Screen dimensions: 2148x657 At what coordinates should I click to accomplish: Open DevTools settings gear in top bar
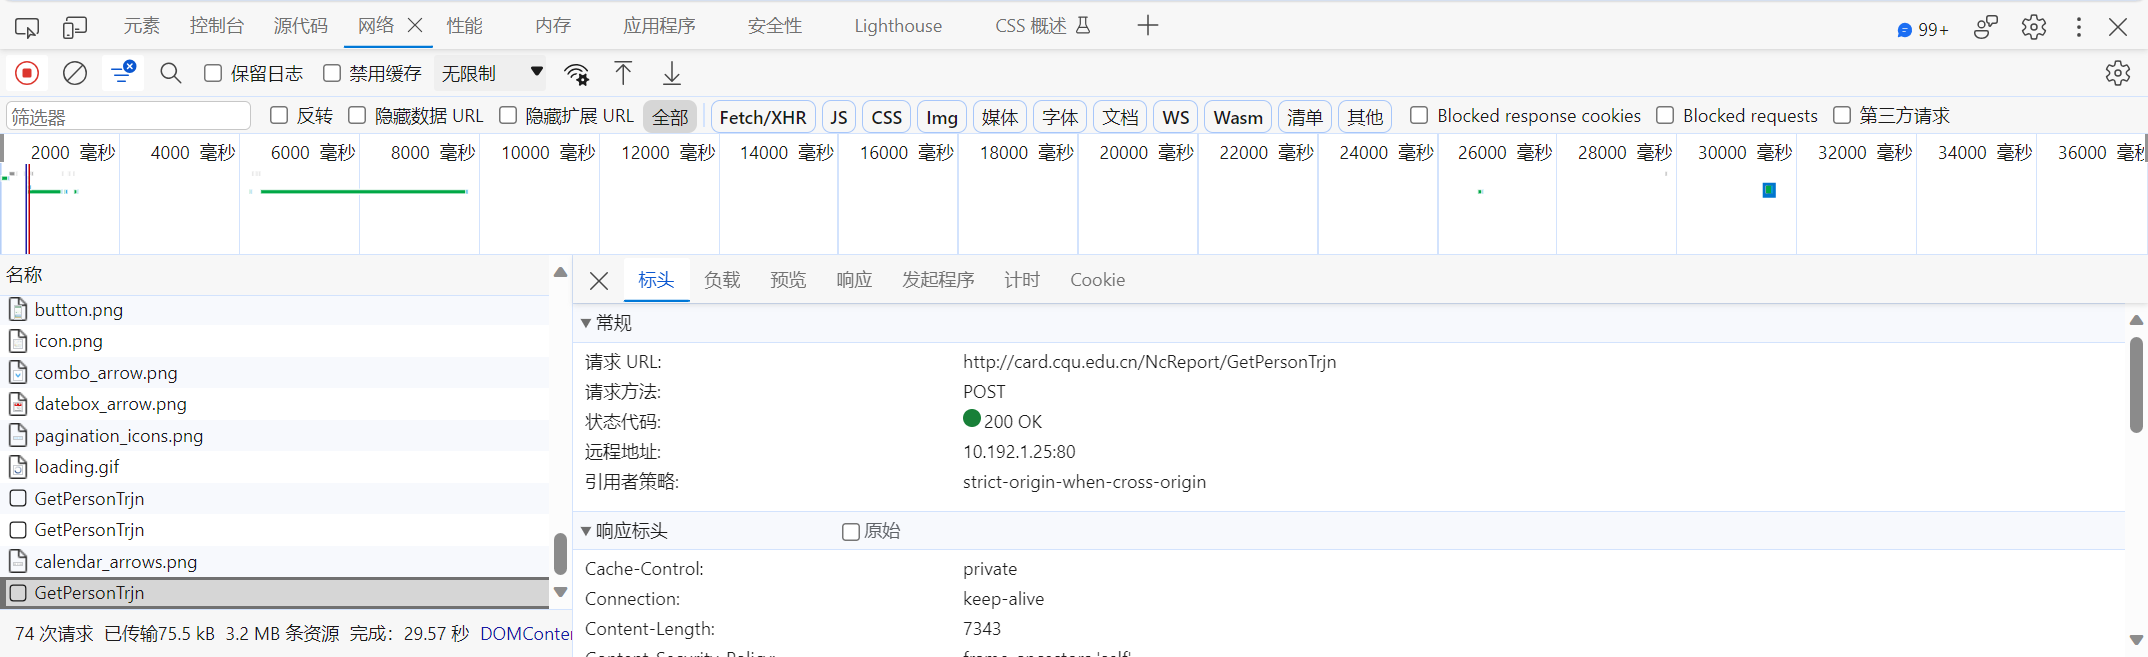click(x=2033, y=27)
